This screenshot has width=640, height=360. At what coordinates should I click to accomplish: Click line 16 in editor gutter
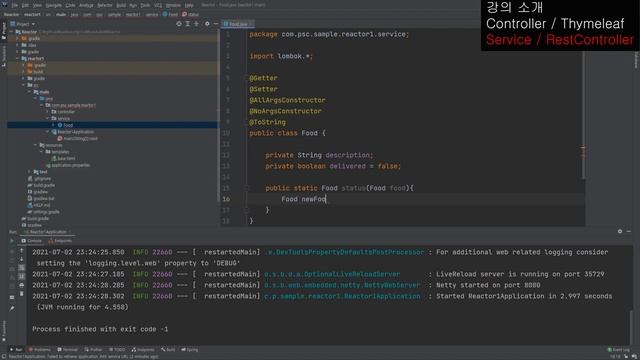click(x=226, y=199)
